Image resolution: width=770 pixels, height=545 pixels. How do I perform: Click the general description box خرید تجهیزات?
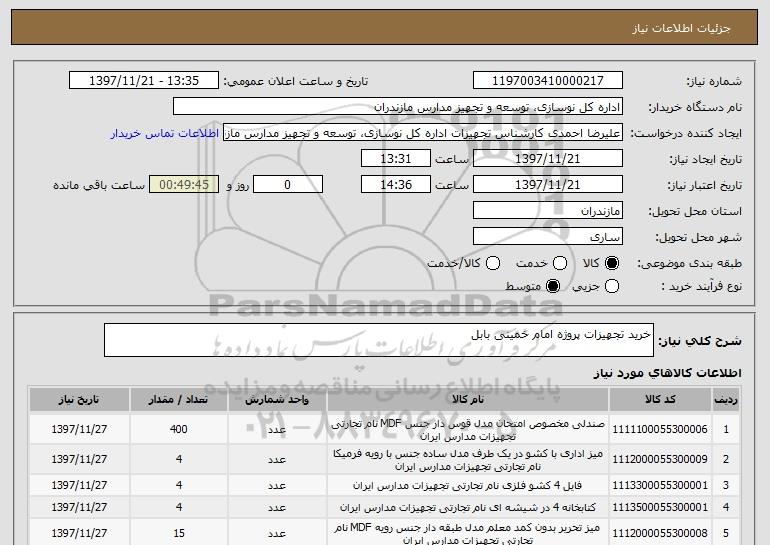pyautogui.click(x=379, y=340)
